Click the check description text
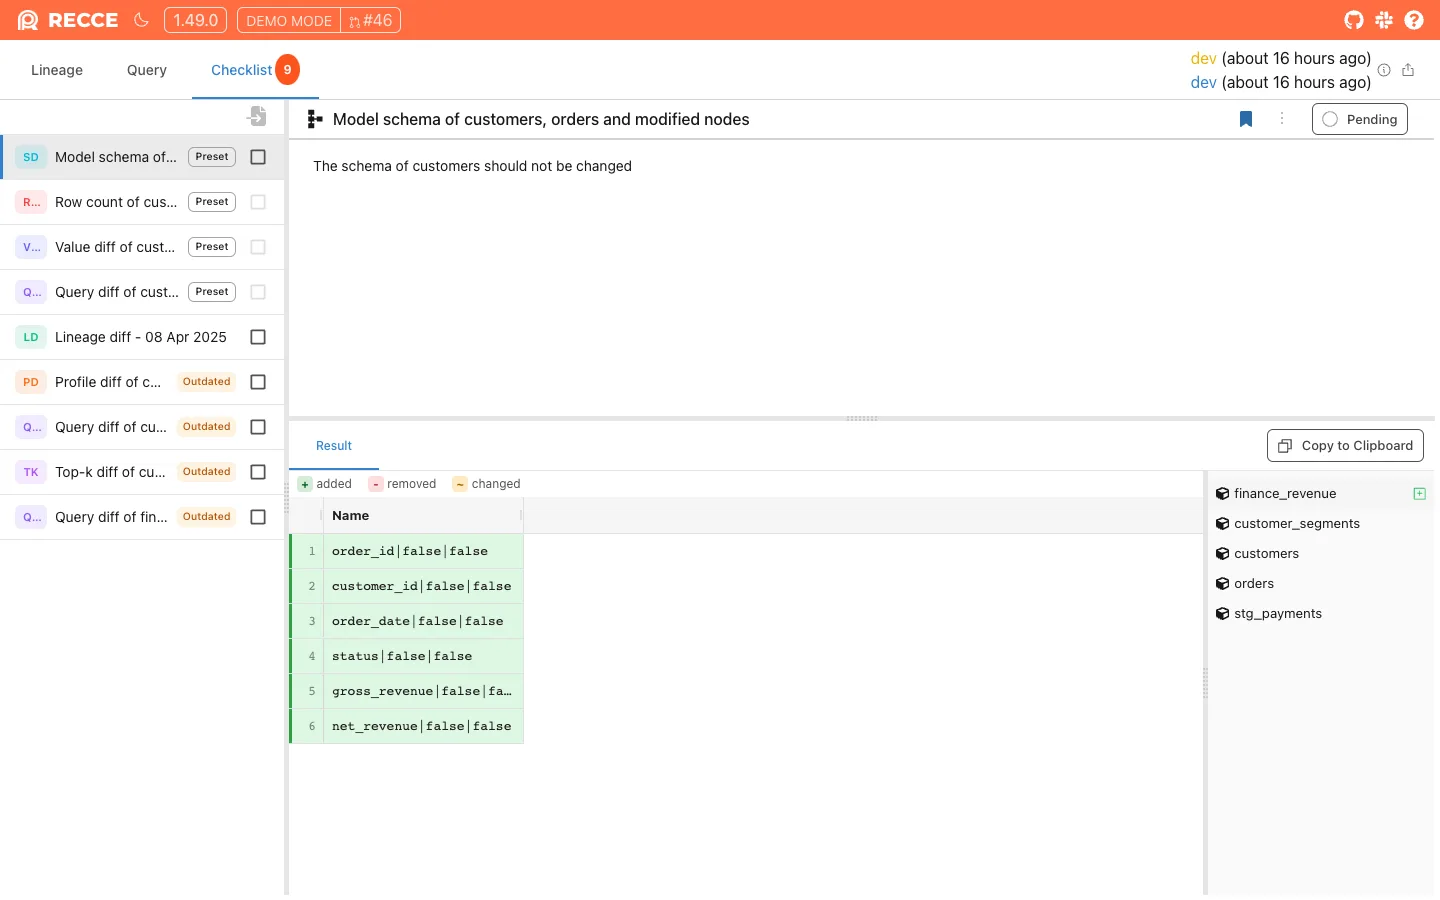Screen dimensions: 1440x900 [472, 166]
